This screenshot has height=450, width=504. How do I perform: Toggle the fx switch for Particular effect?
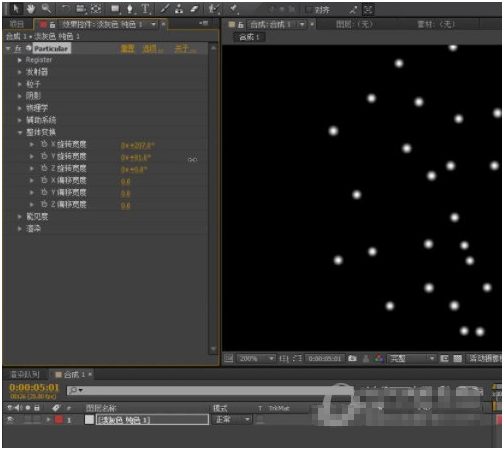pyautogui.click(x=18, y=49)
